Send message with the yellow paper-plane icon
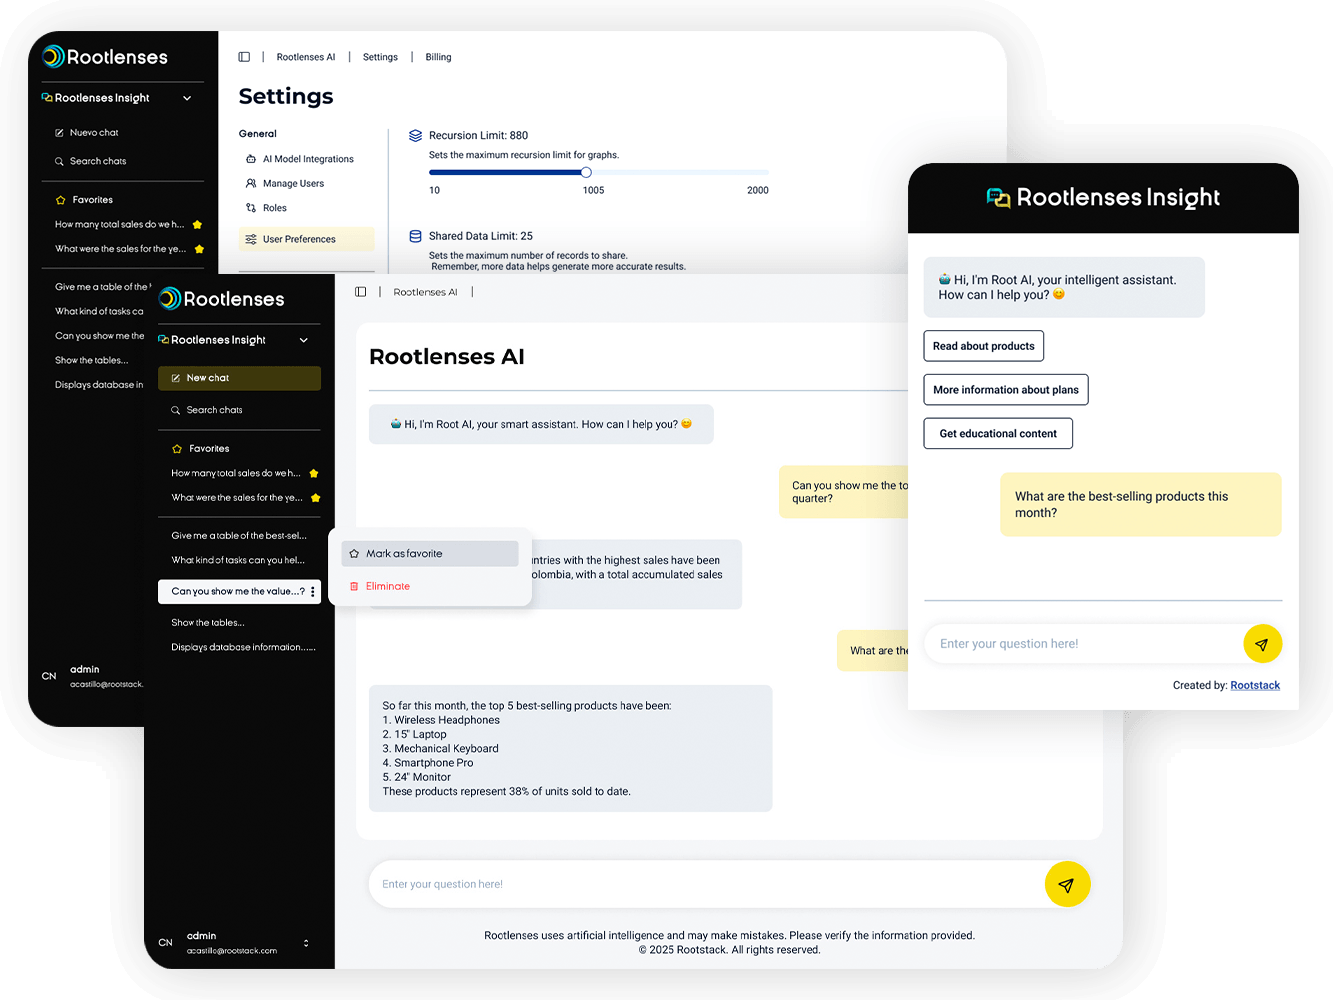 pos(1067,884)
